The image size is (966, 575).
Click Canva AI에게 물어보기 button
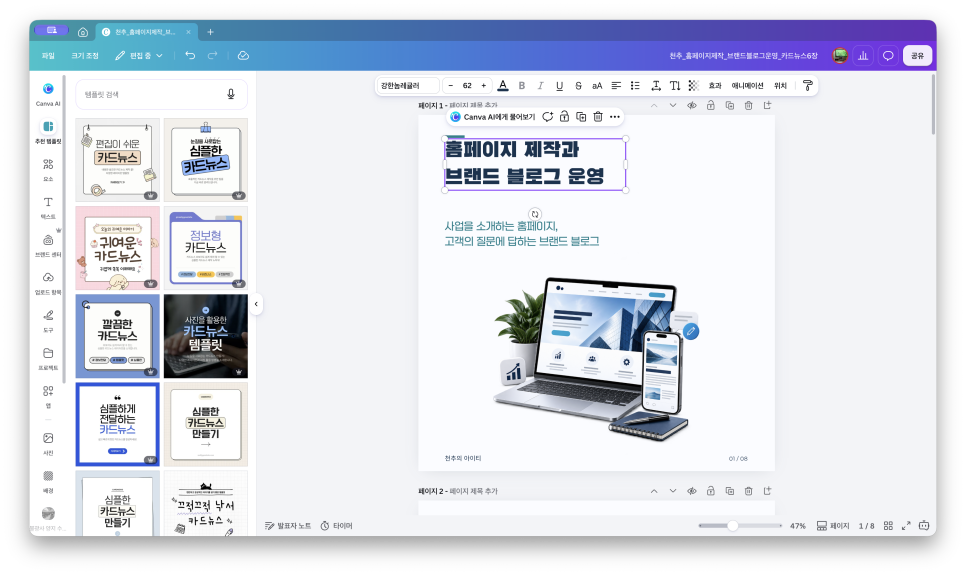492,116
